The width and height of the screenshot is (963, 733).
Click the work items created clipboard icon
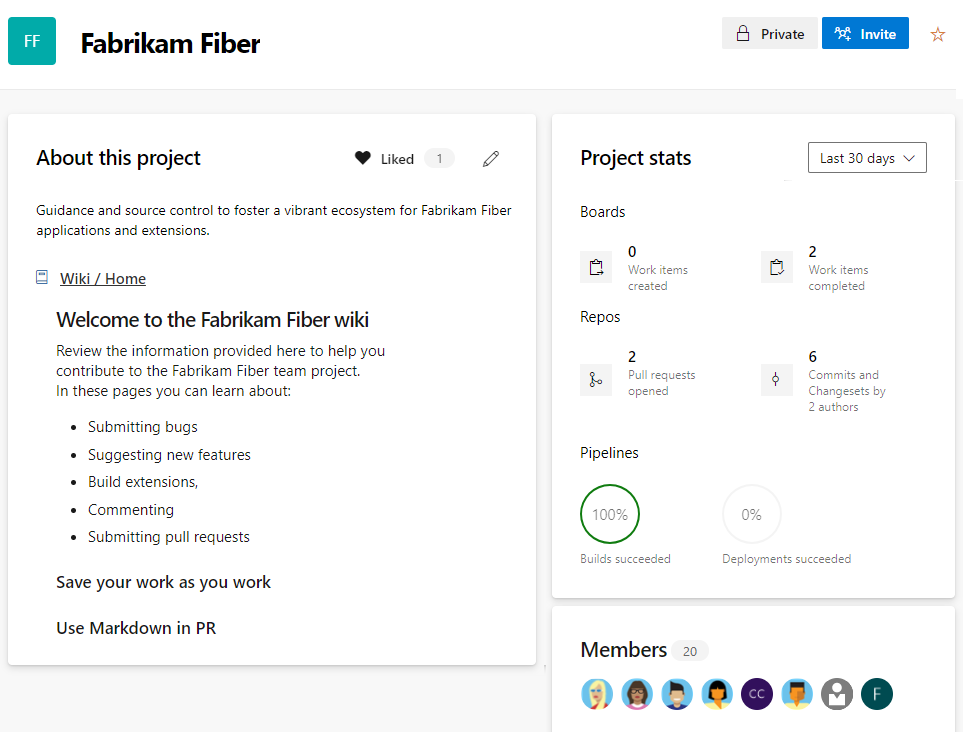tap(596, 267)
